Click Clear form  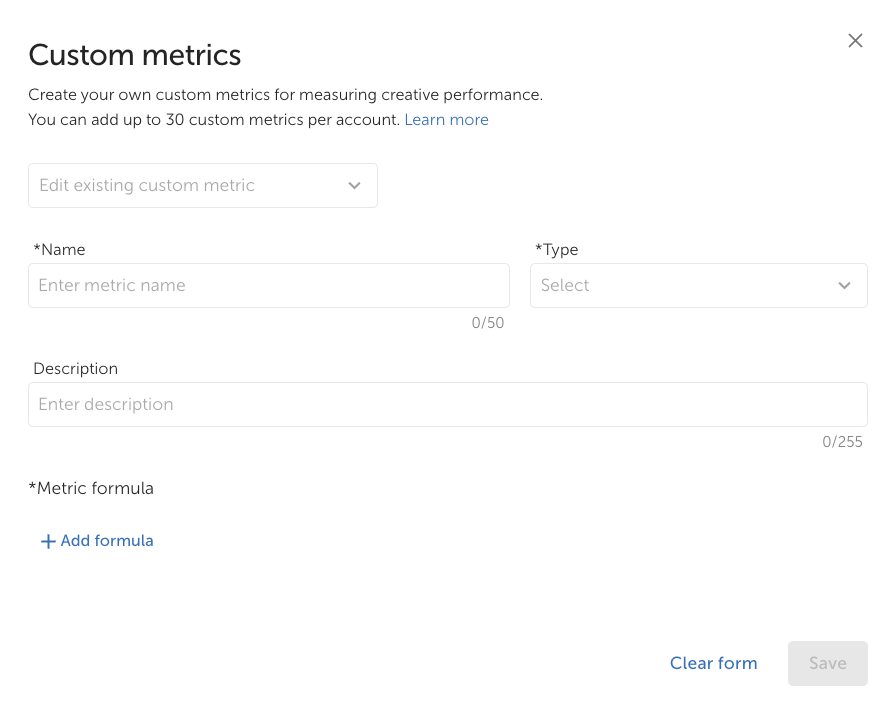coord(713,663)
